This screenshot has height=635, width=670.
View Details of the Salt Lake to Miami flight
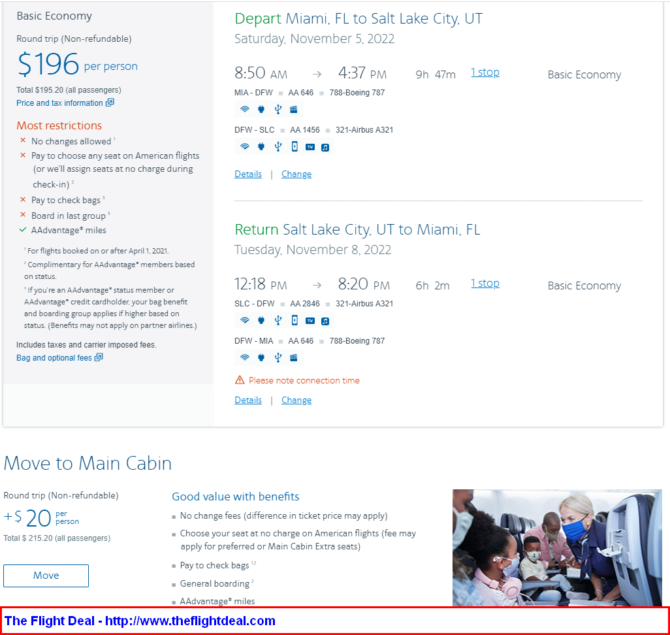[248, 400]
